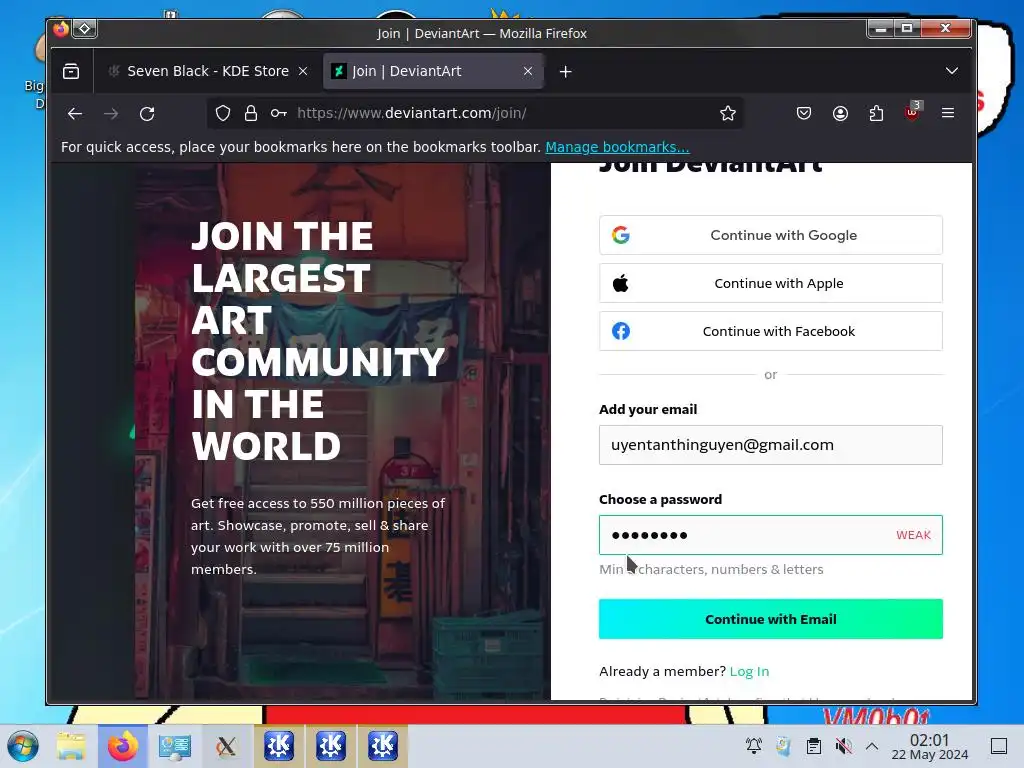
Task: Expand the list all tabs chevron
Action: 952,71
